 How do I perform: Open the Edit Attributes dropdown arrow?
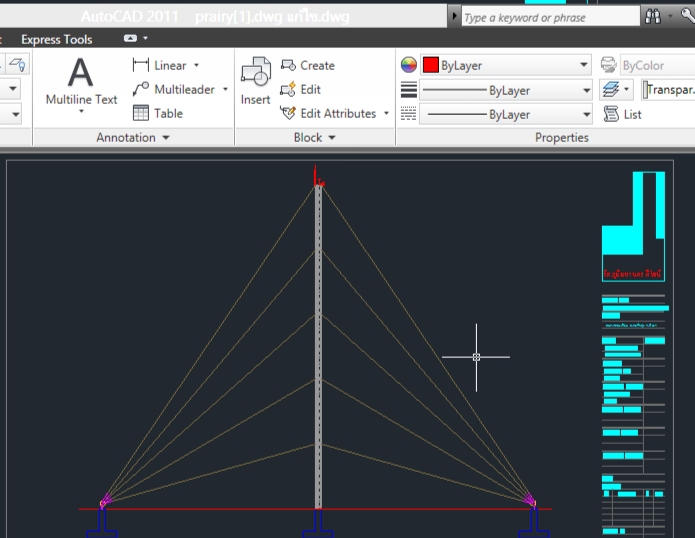coord(386,113)
